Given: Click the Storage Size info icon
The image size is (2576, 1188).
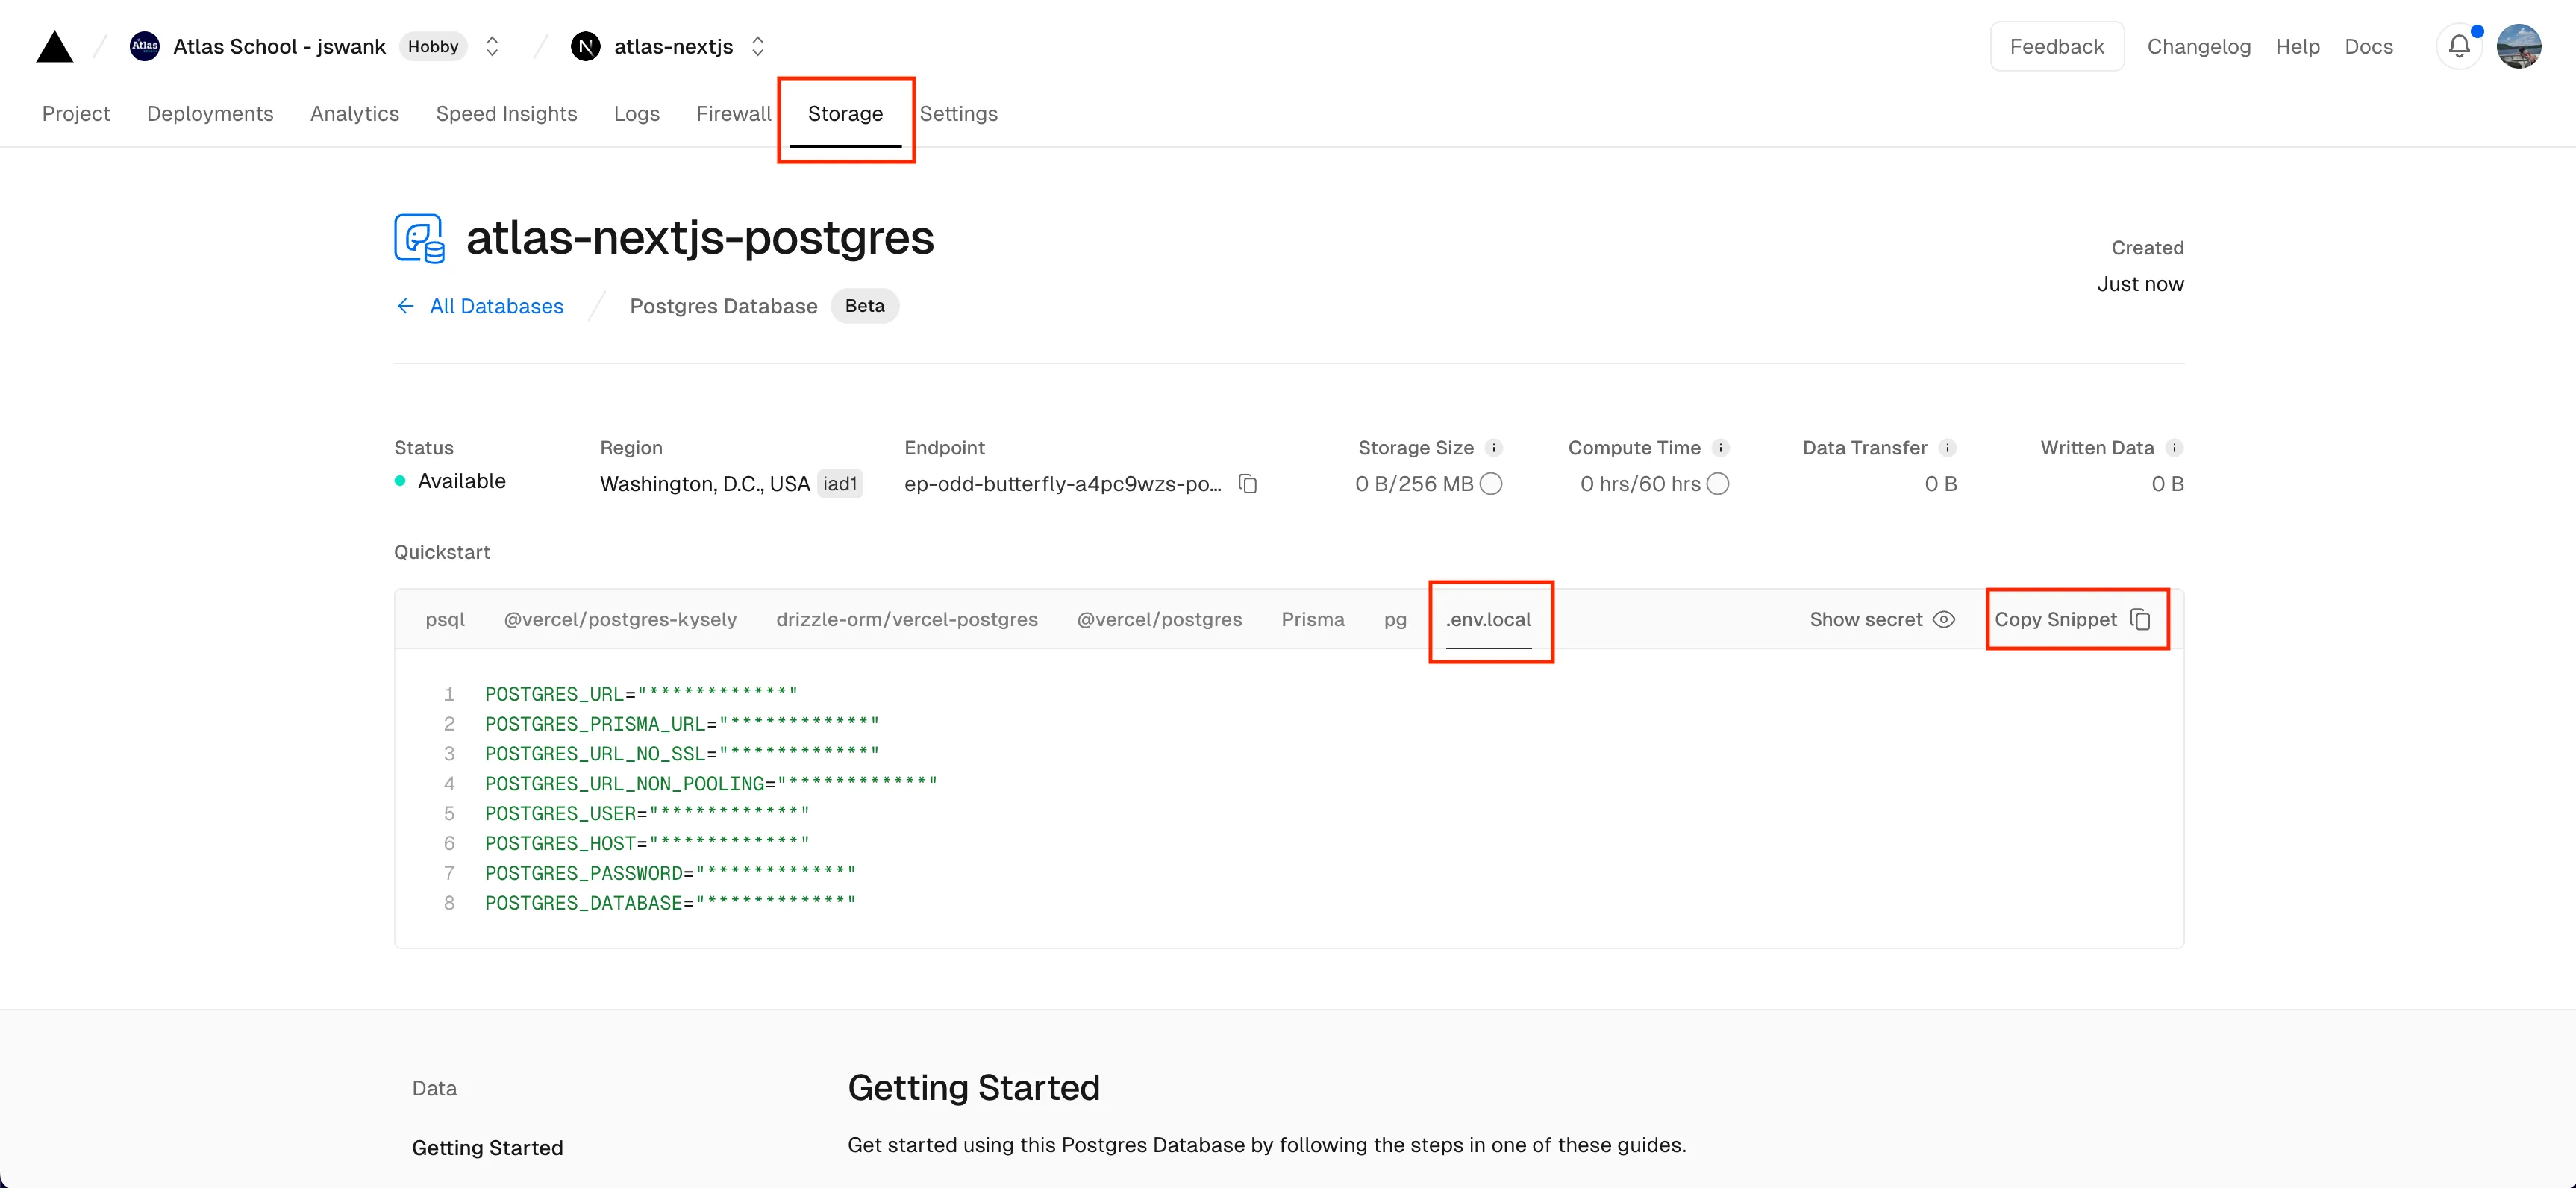Looking at the screenshot, I should click(1493, 448).
